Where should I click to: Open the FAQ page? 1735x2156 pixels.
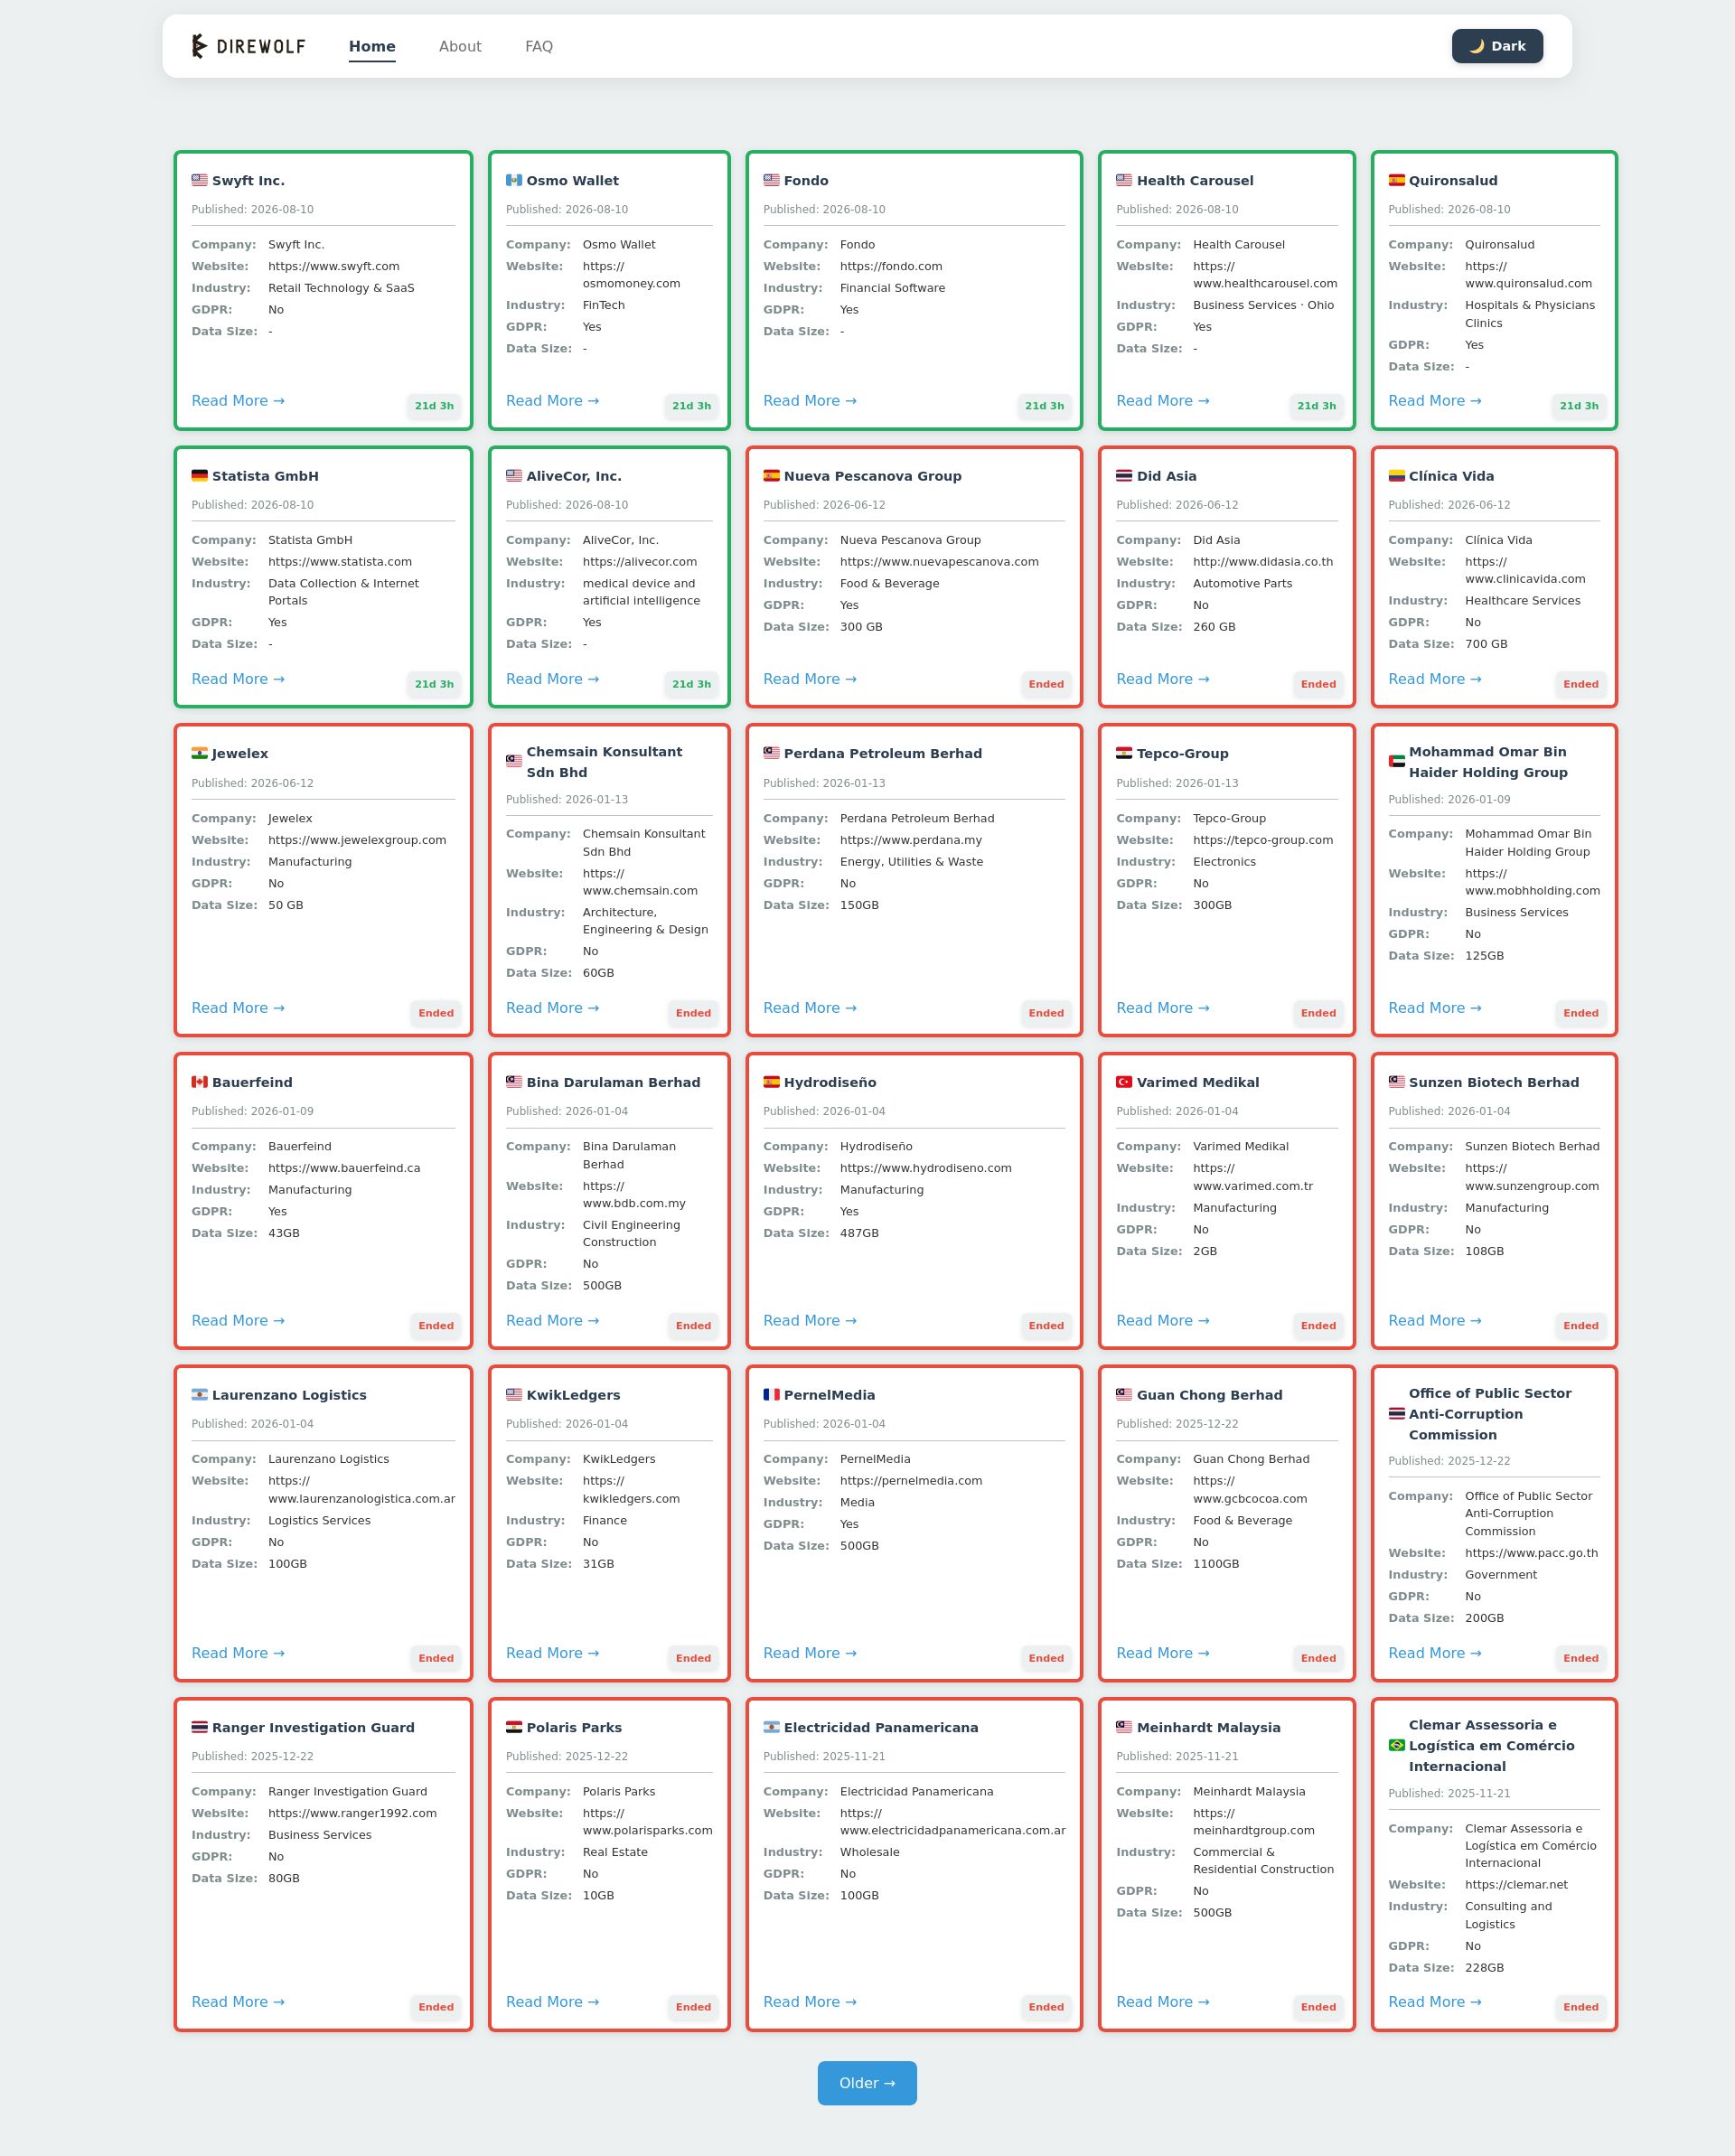539,46
